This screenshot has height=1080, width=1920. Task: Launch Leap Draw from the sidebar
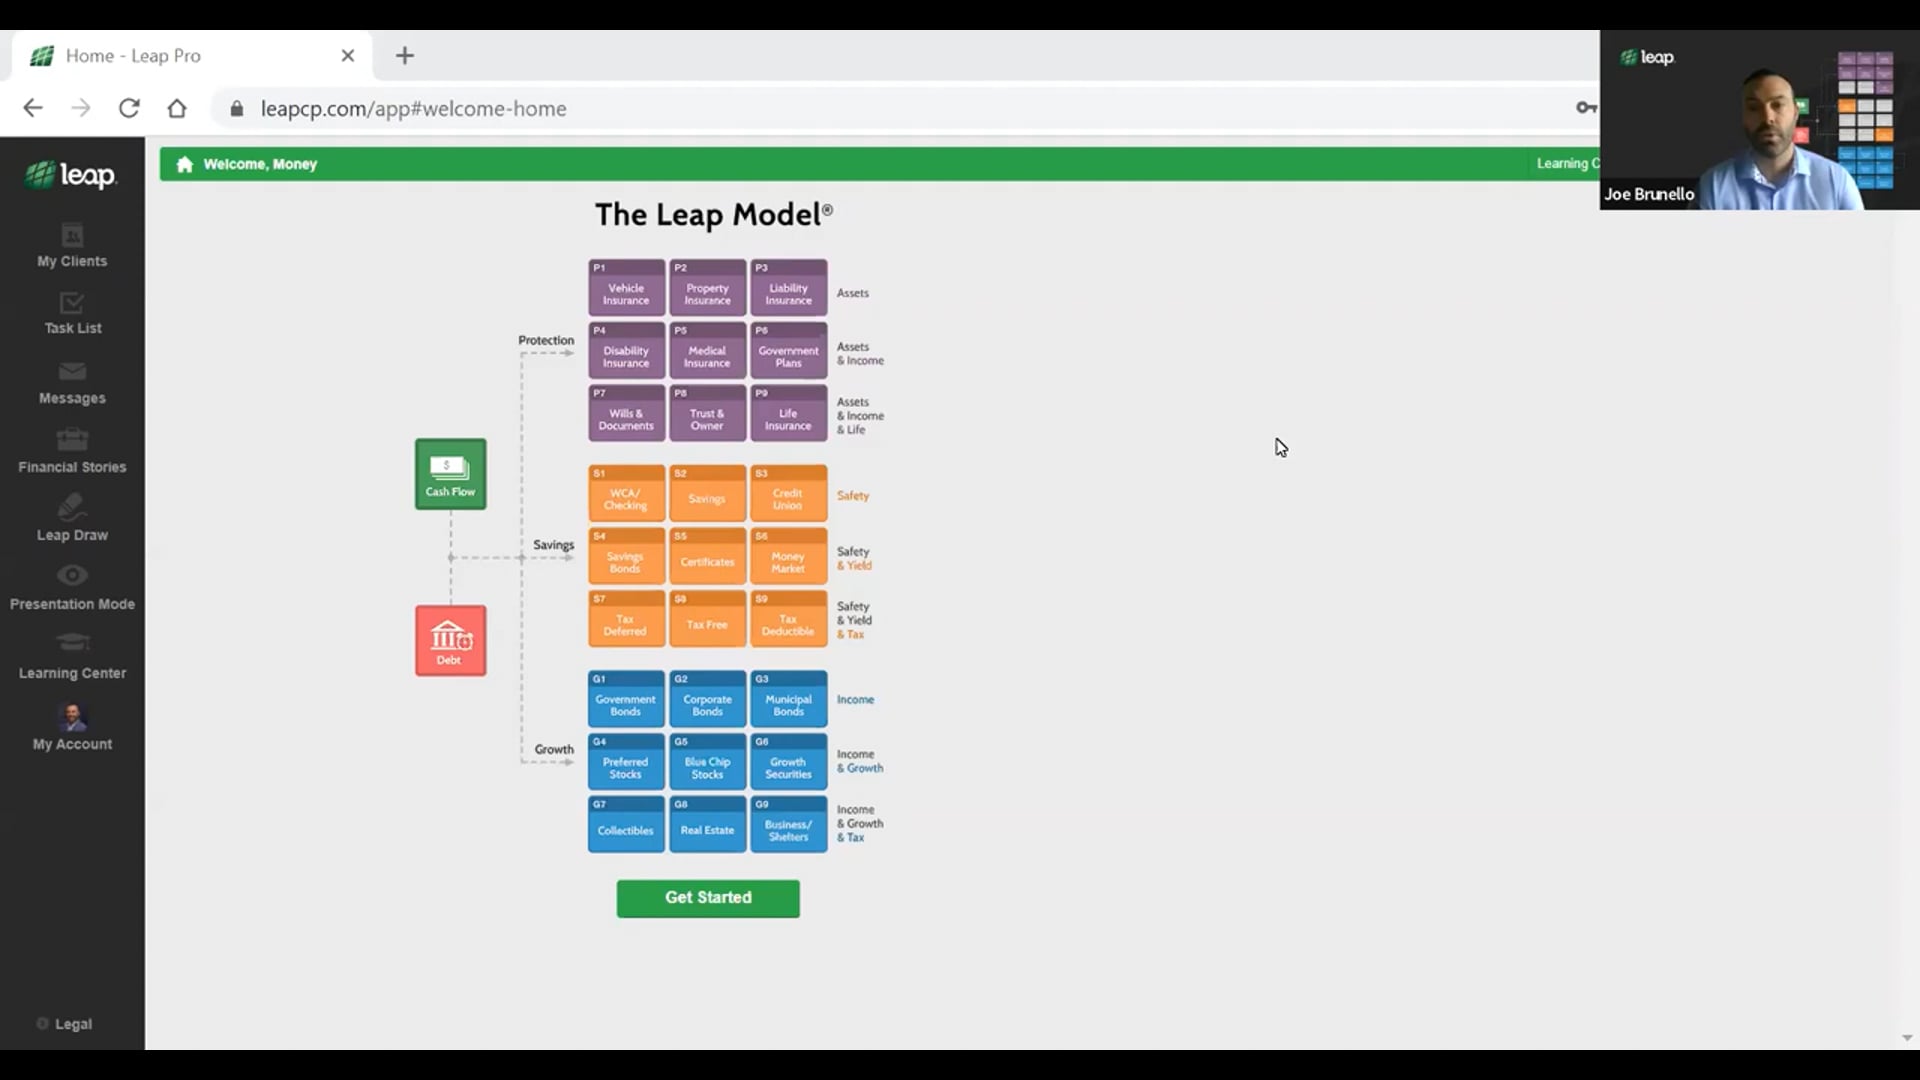(x=72, y=519)
